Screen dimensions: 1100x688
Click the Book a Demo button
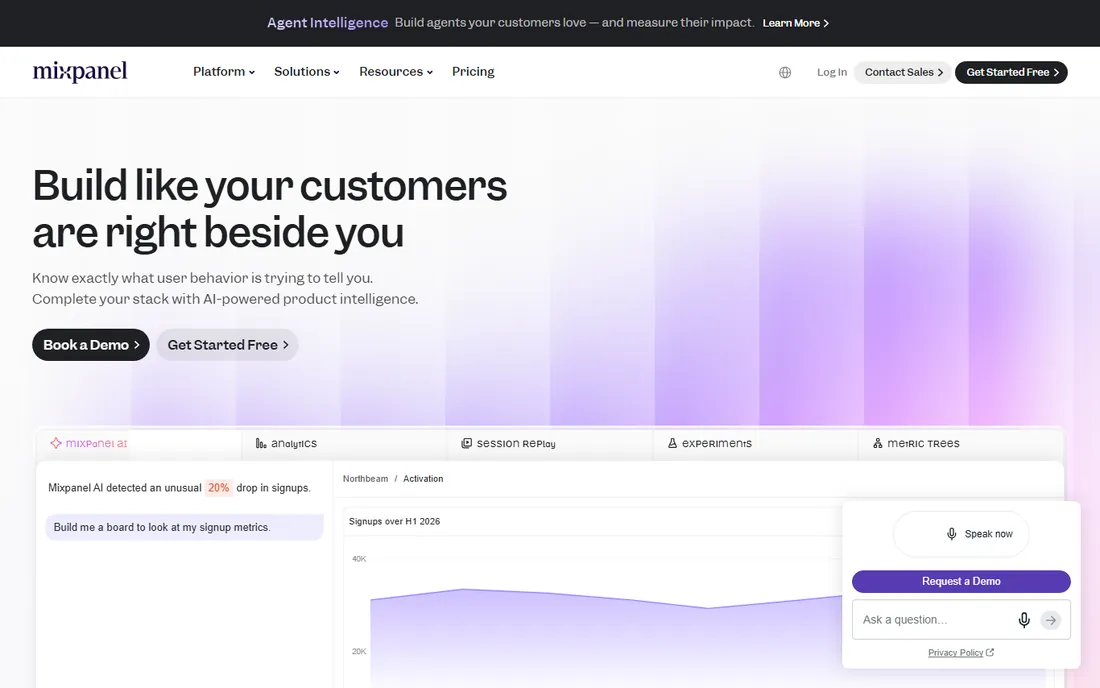pyautogui.click(x=90, y=345)
